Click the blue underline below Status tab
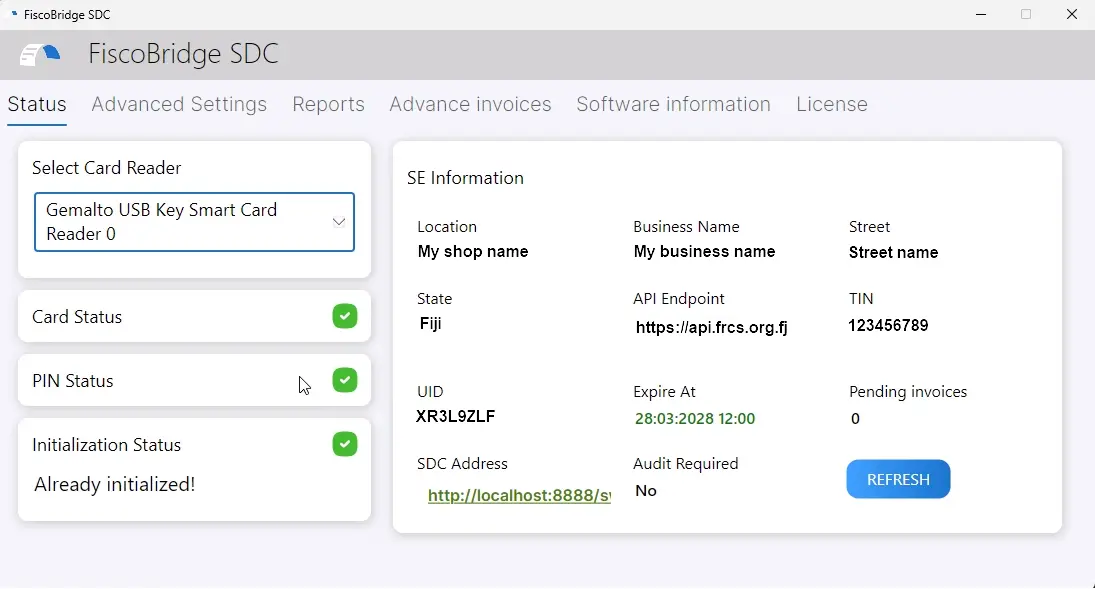 tap(36, 124)
